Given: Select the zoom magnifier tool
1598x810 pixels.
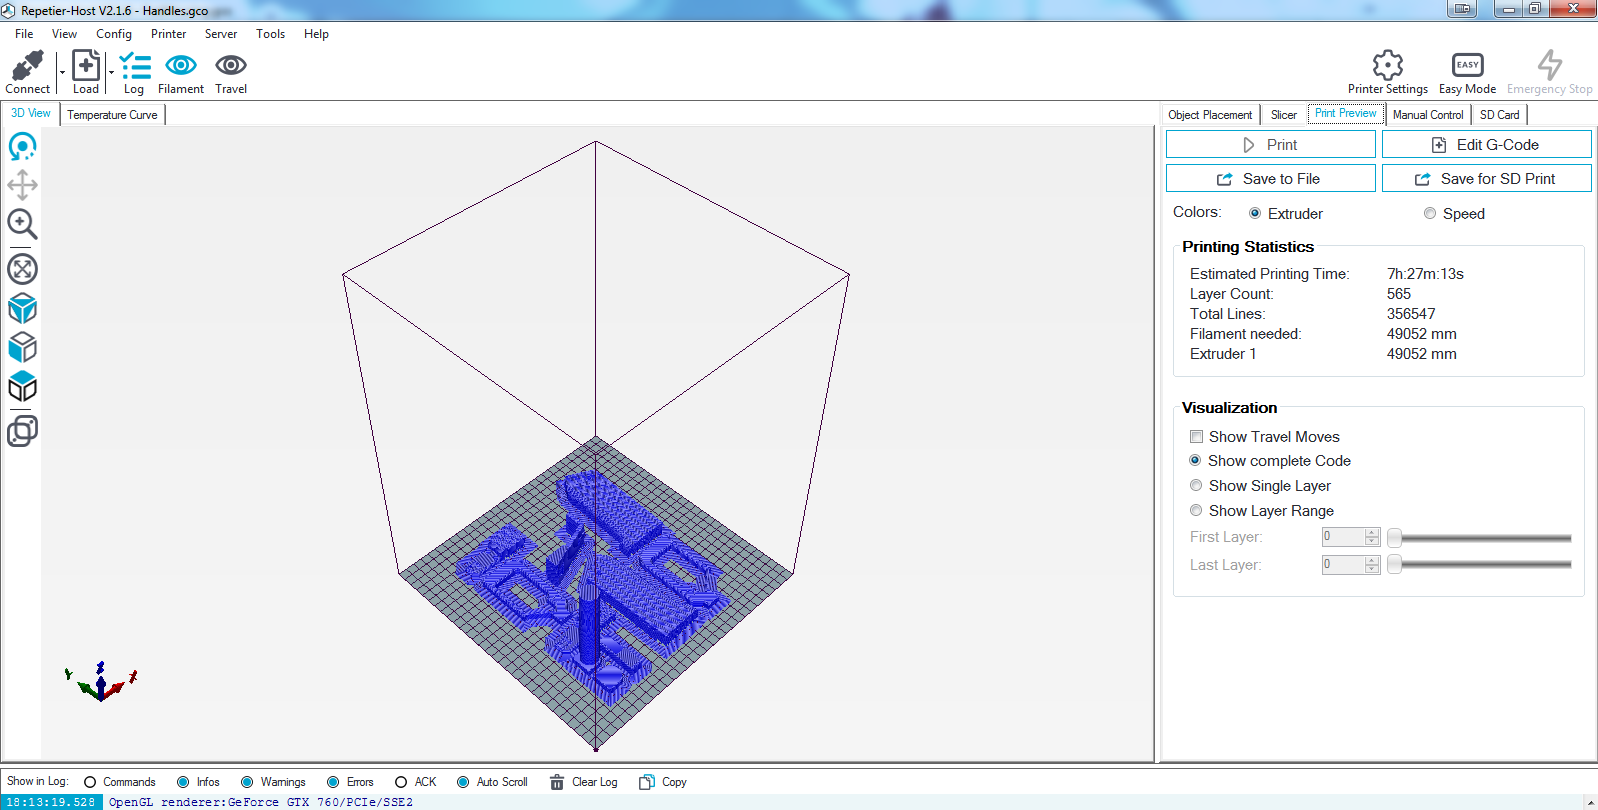Looking at the screenshot, I should tap(22, 224).
